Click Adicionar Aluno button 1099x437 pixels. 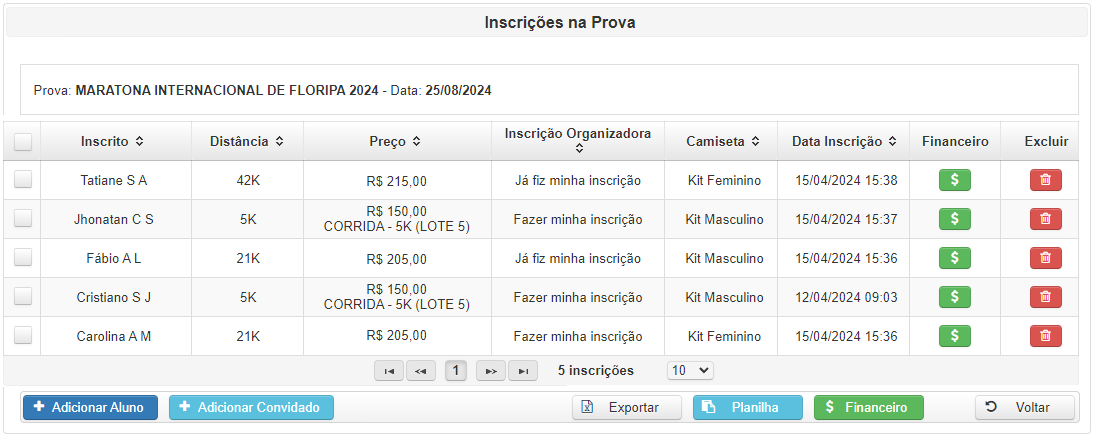(90, 408)
